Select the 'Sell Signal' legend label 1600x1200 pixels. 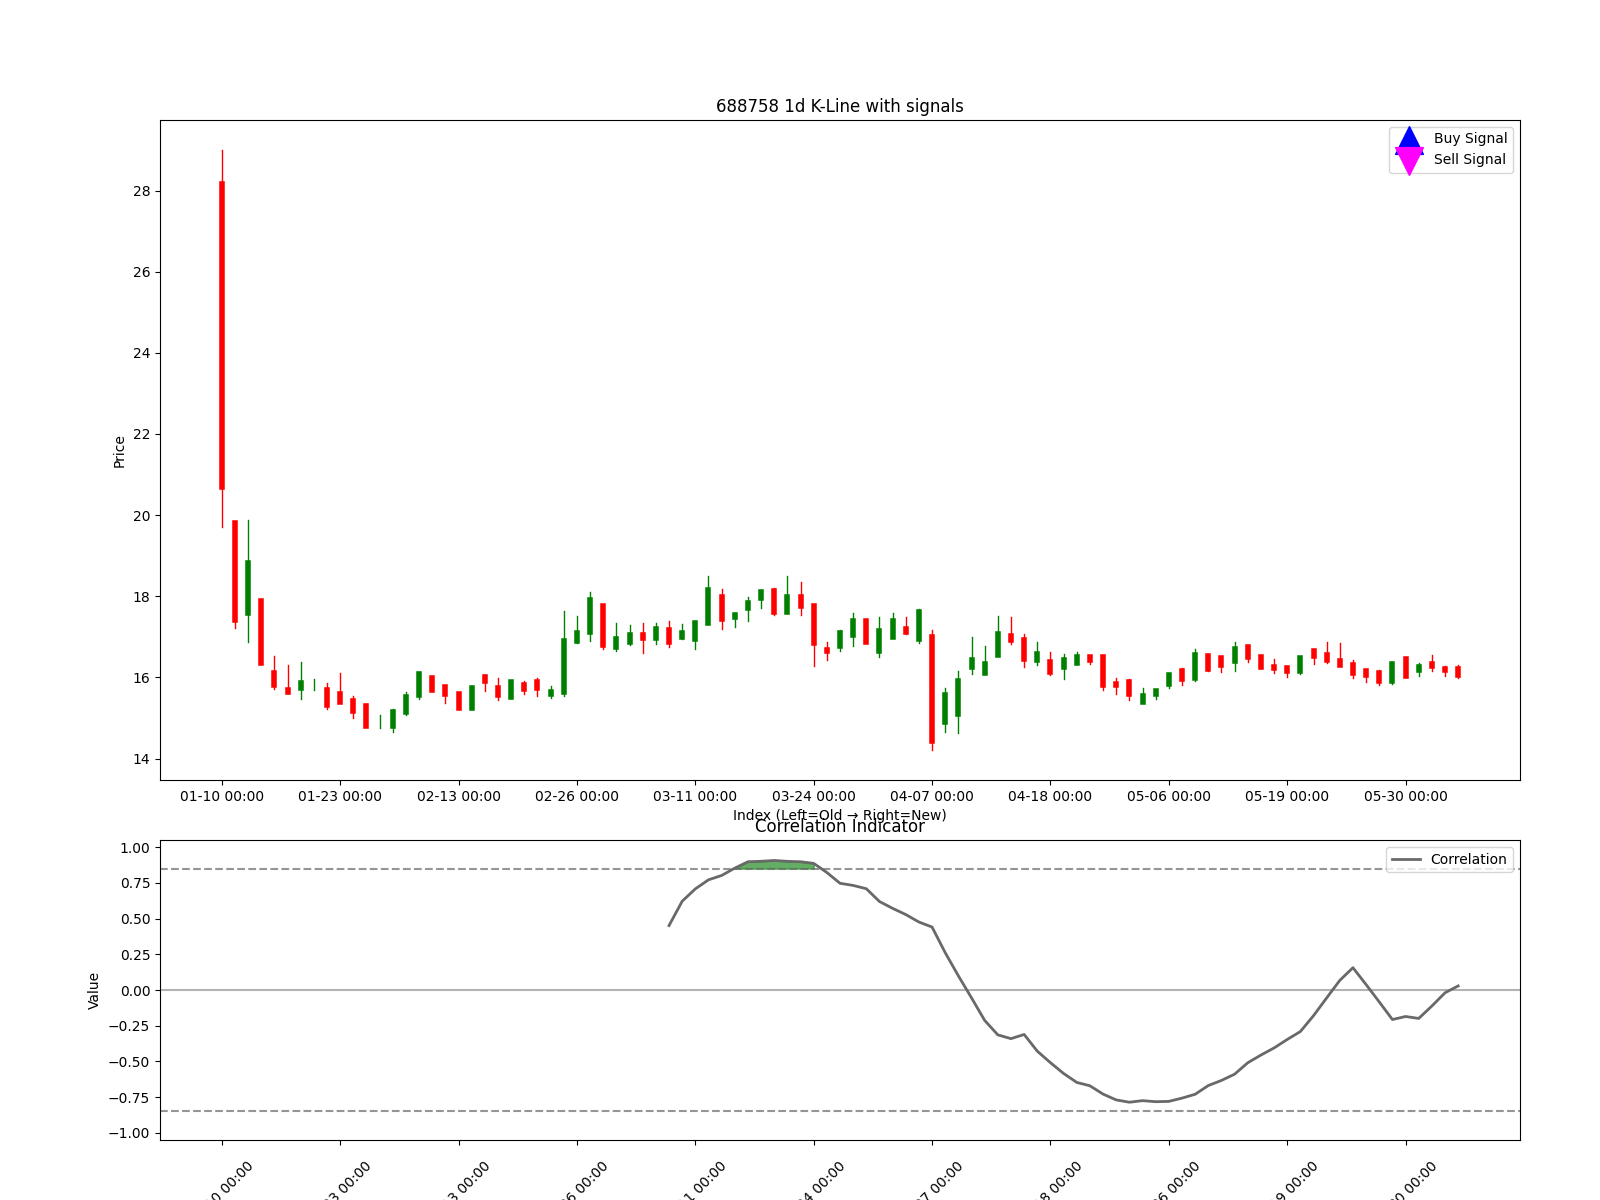(1470, 159)
